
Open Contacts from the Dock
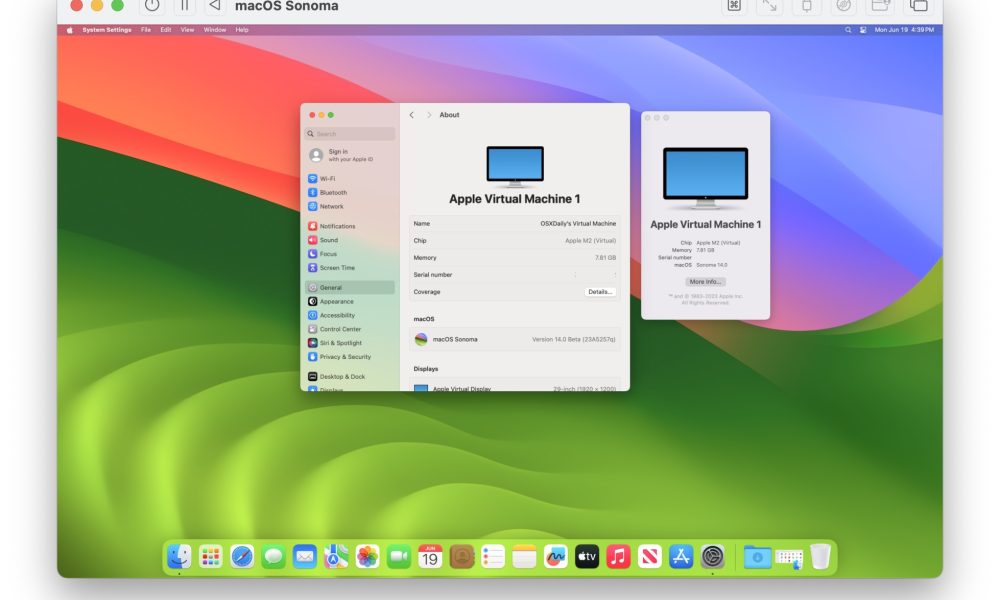click(x=462, y=557)
